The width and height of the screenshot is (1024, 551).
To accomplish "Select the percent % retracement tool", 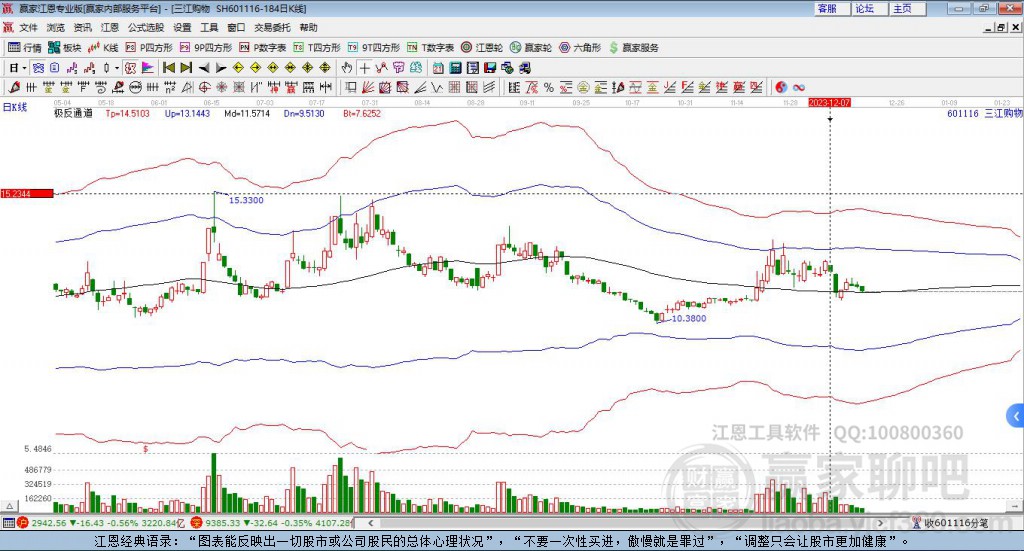I will [549, 87].
